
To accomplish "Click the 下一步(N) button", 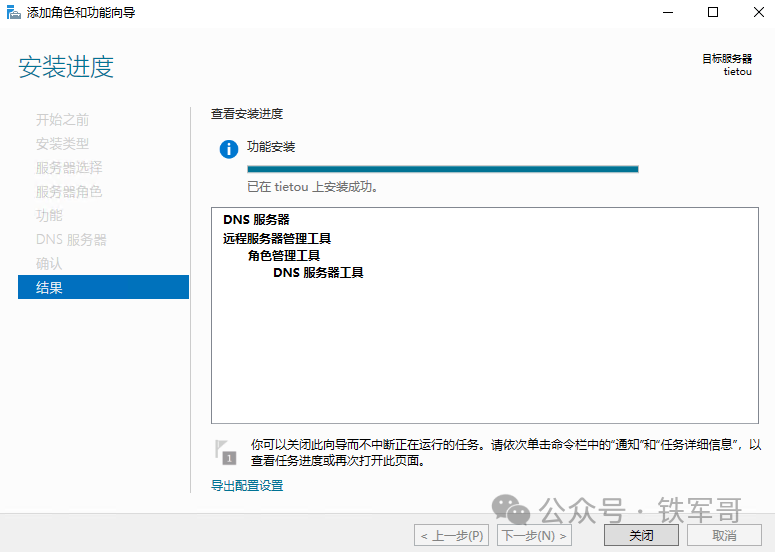I will coord(534,535).
